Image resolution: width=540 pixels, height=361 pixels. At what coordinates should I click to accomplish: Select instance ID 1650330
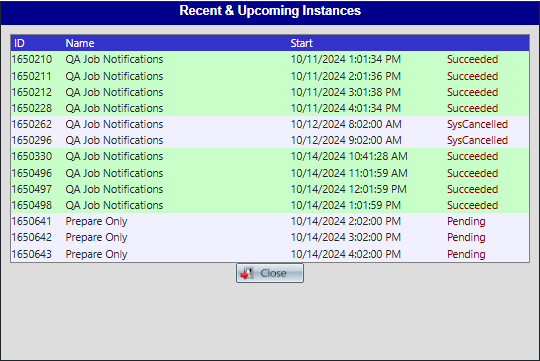[32, 156]
